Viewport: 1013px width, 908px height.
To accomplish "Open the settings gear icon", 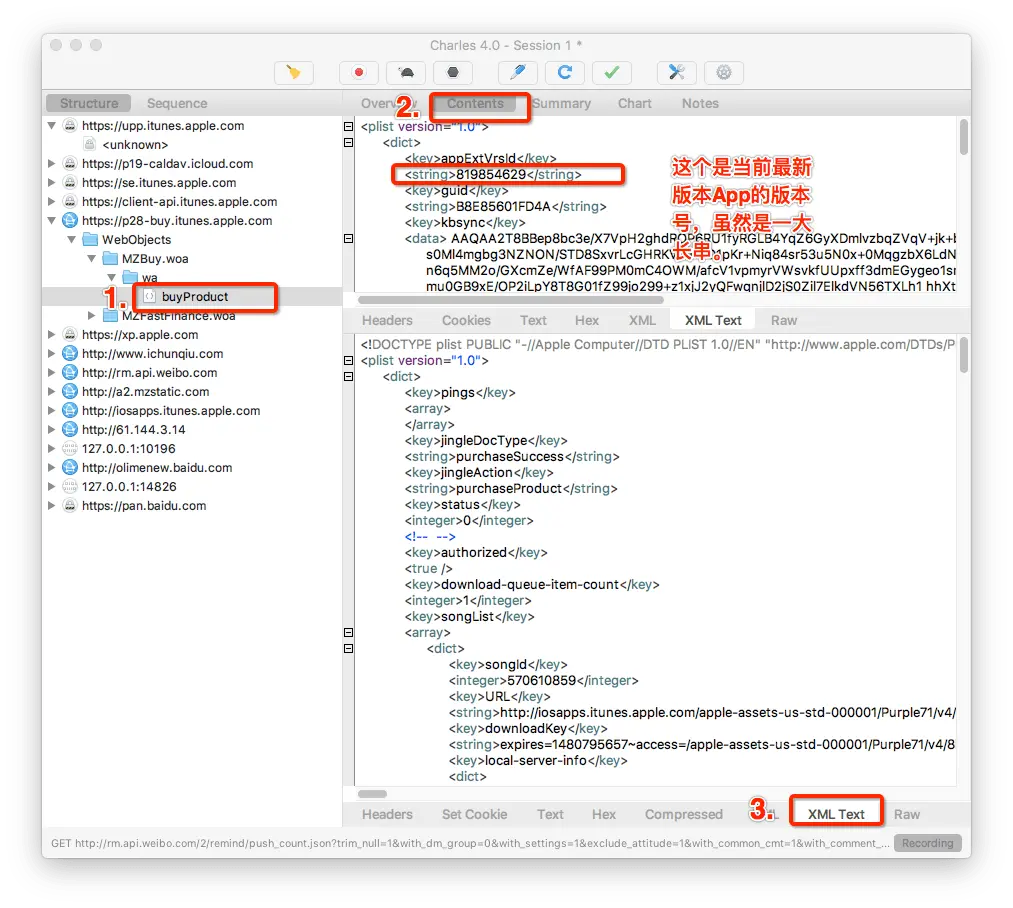I will coord(724,72).
